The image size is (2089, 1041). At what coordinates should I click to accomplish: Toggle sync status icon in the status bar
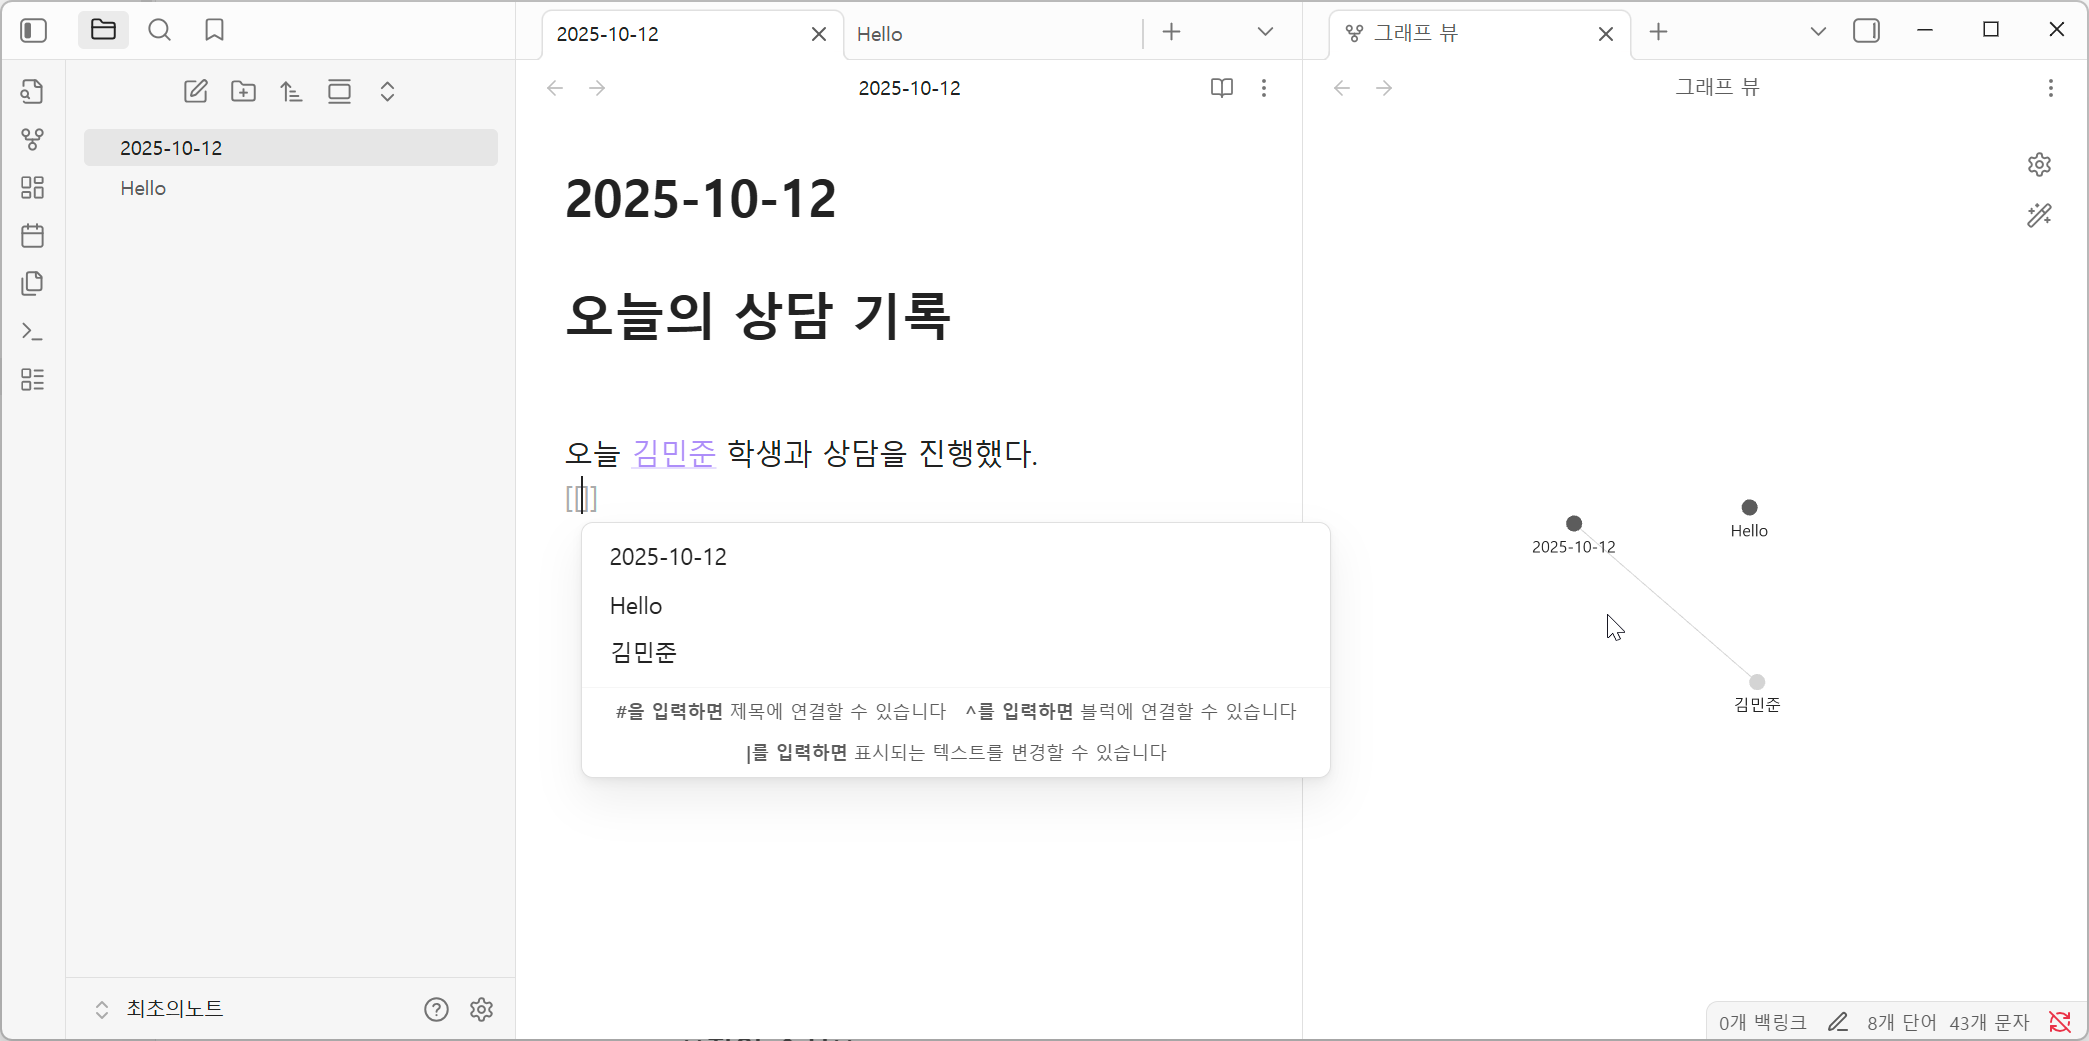2059,1021
